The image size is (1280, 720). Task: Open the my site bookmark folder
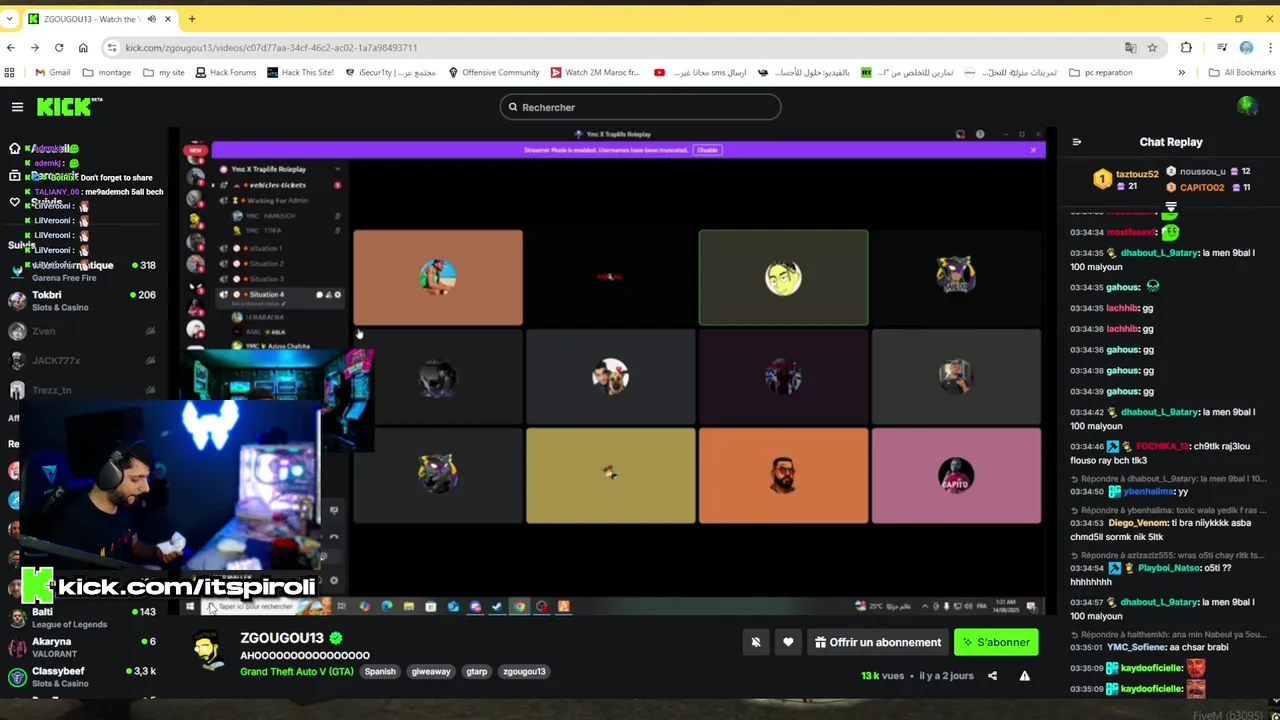click(164, 72)
